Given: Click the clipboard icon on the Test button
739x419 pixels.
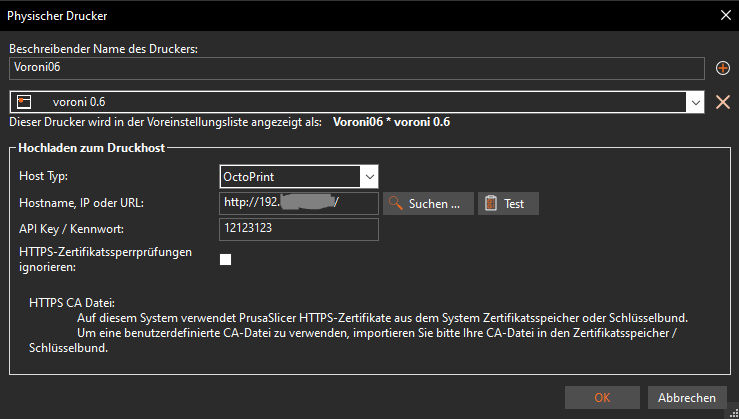Looking at the screenshot, I should point(490,204).
